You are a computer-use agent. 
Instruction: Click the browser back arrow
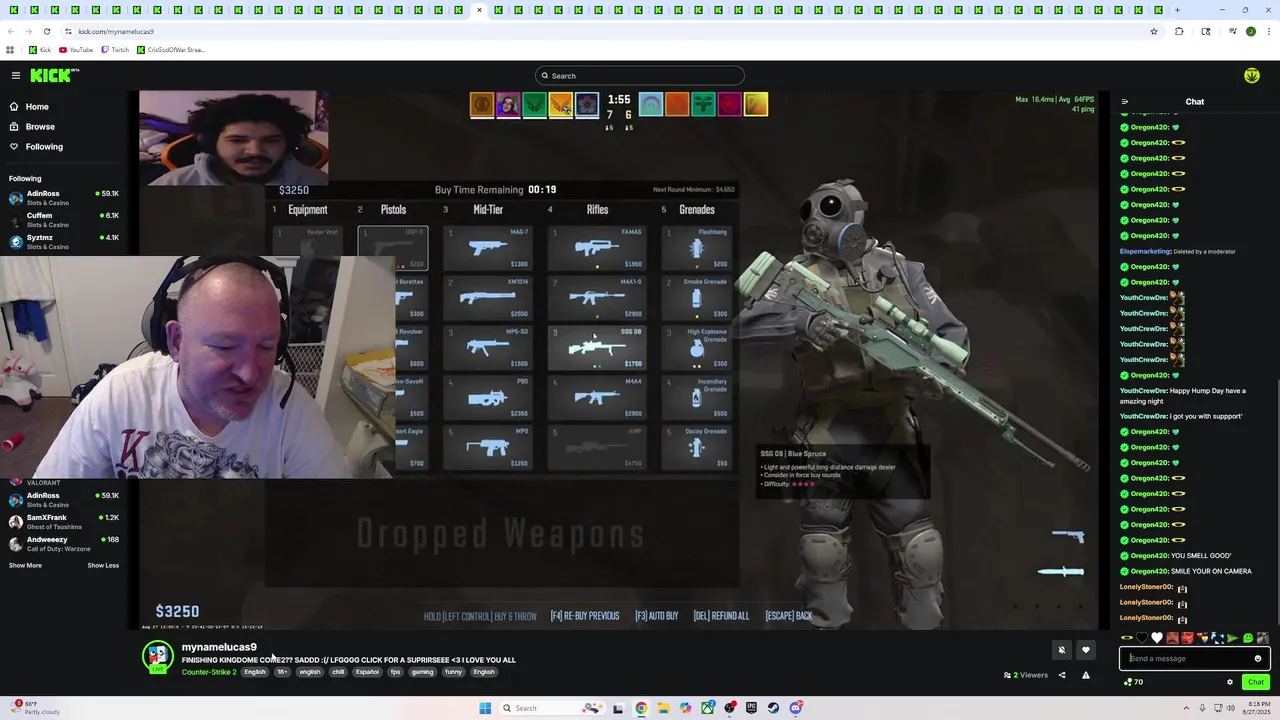coord(11,31)
